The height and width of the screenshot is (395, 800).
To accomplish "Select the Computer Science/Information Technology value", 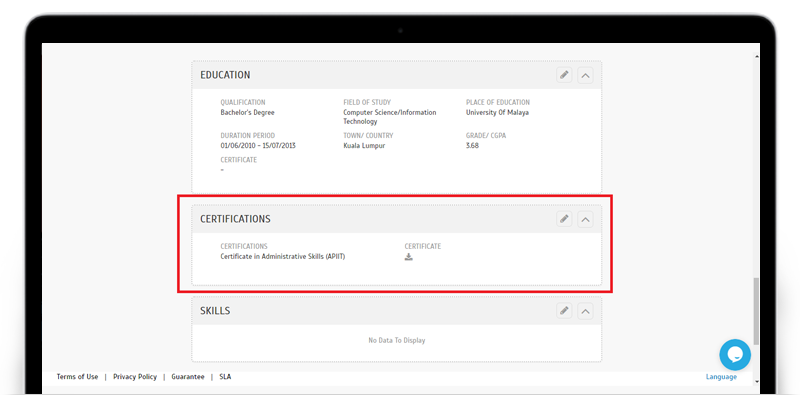I will 389,117.
